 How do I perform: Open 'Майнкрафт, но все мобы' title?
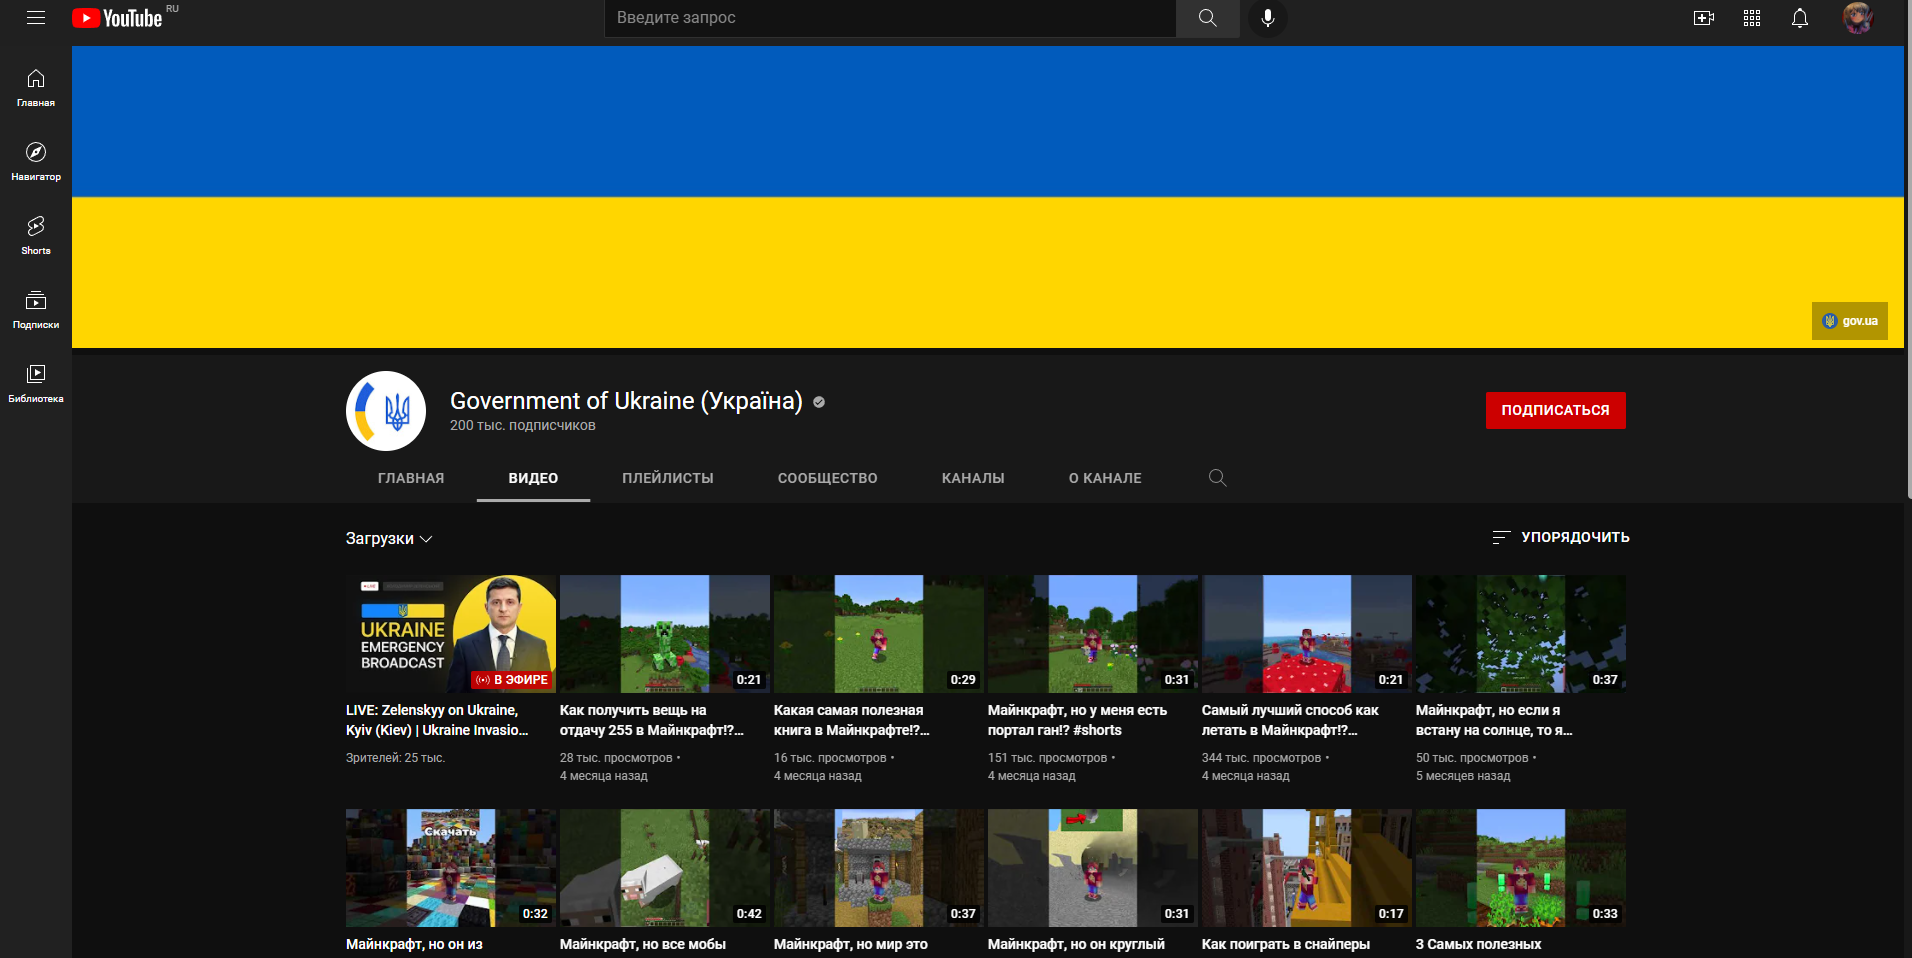pos(643,944)
